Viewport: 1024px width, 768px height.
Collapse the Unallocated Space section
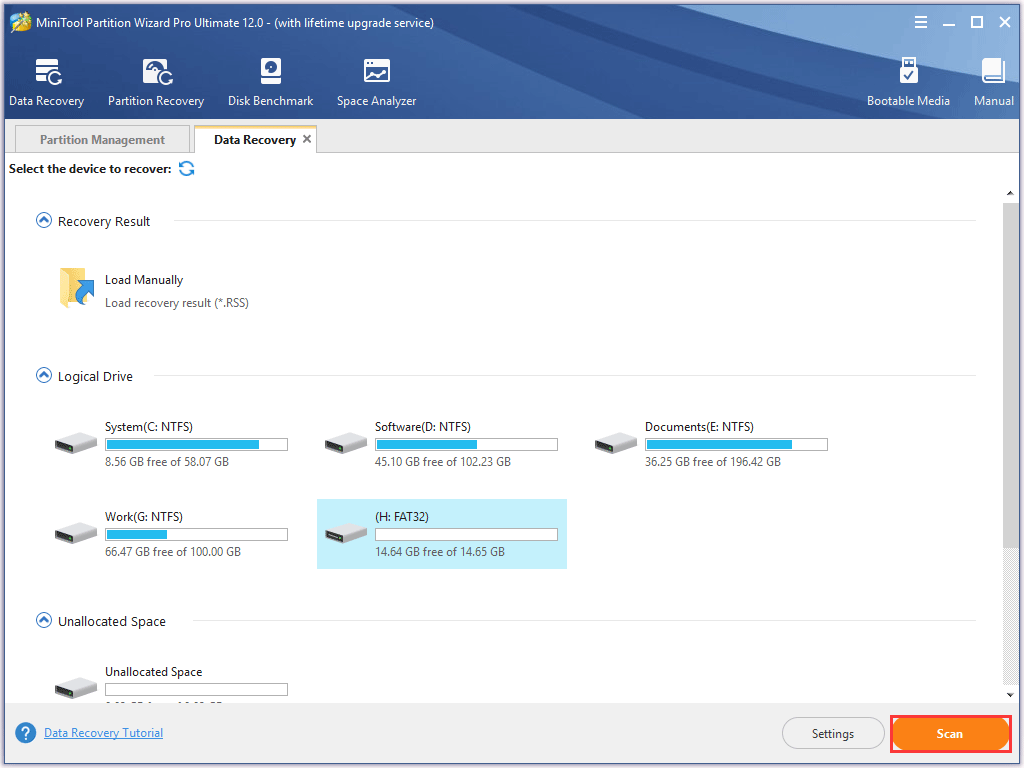(x=44, y=621)
